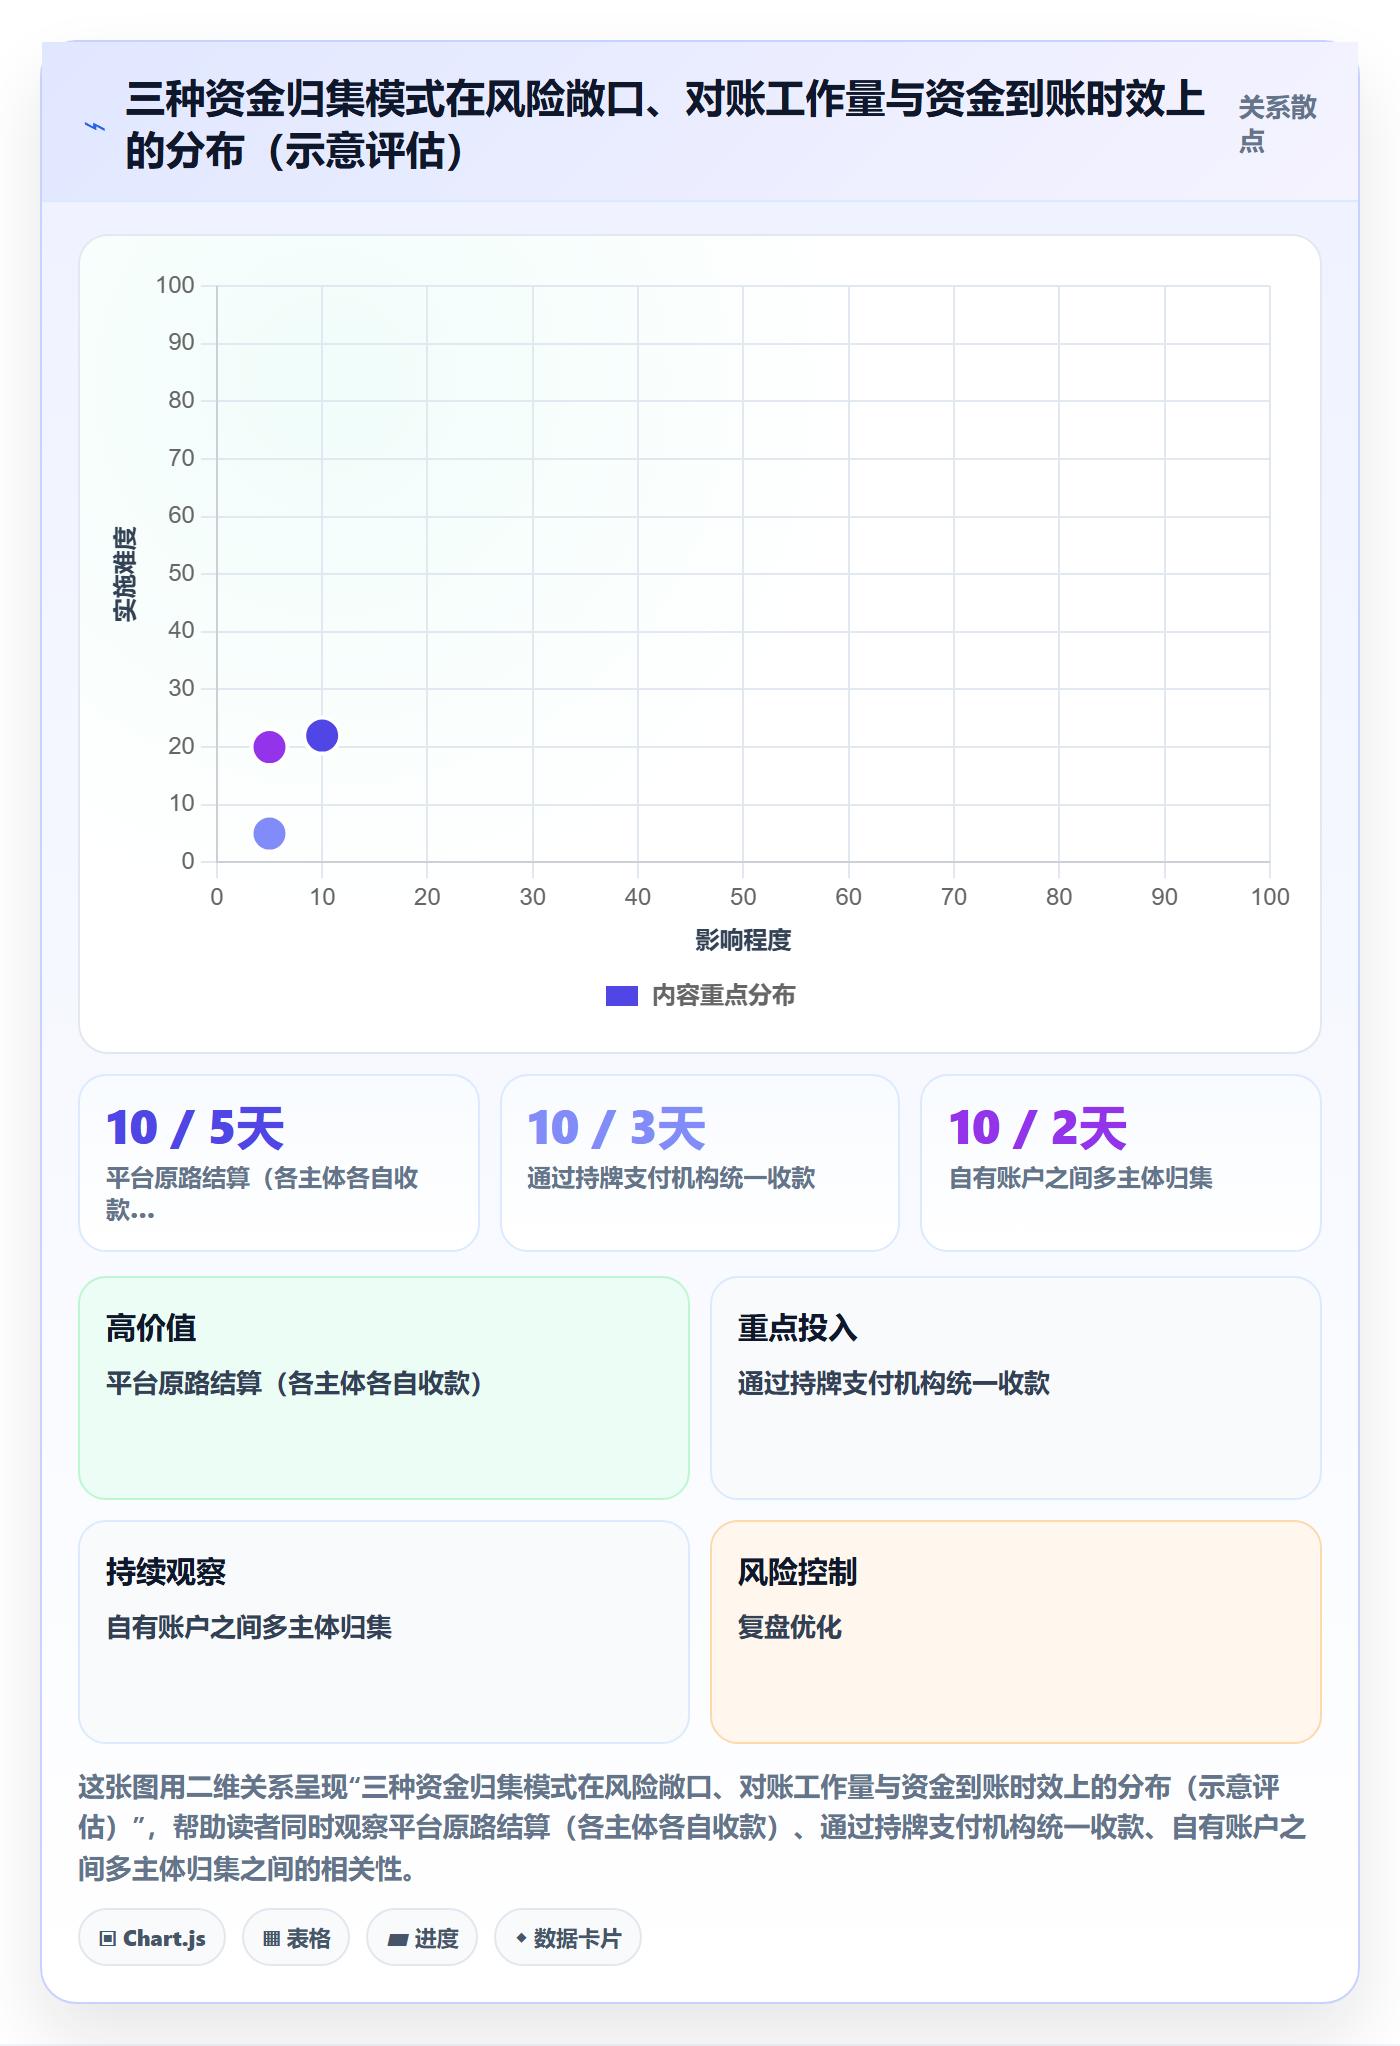Click the 10 / 5天 stat value
Image resolution: width=1400 pixels, height=2046 pixels.
tap(195, 1129)
